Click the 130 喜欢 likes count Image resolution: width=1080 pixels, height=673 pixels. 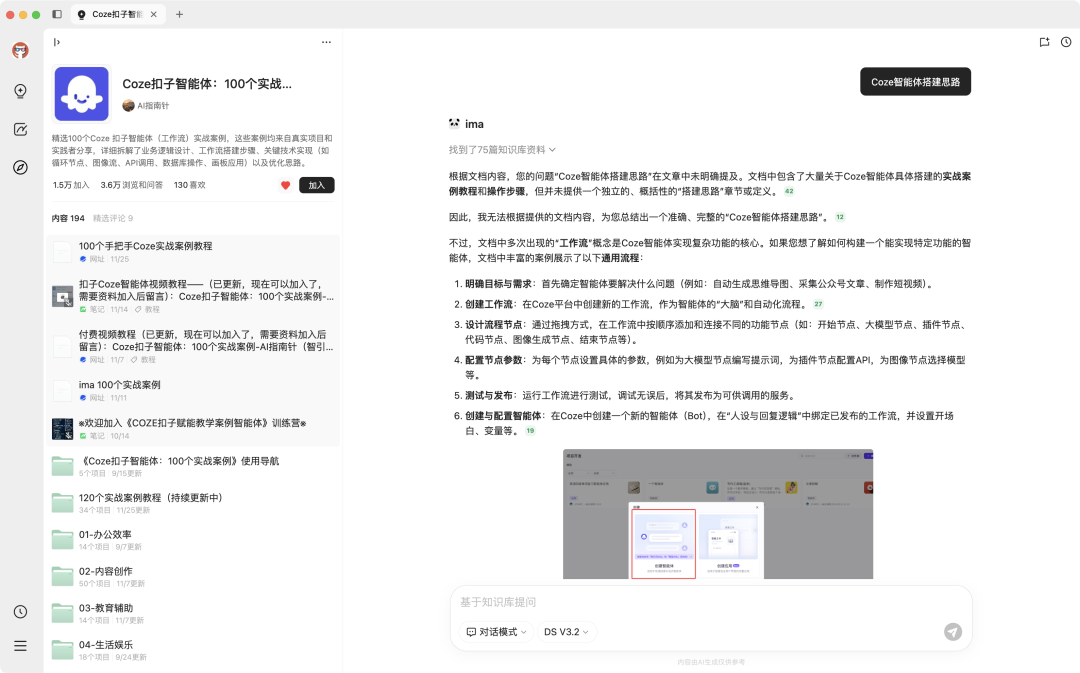[189, 185]
